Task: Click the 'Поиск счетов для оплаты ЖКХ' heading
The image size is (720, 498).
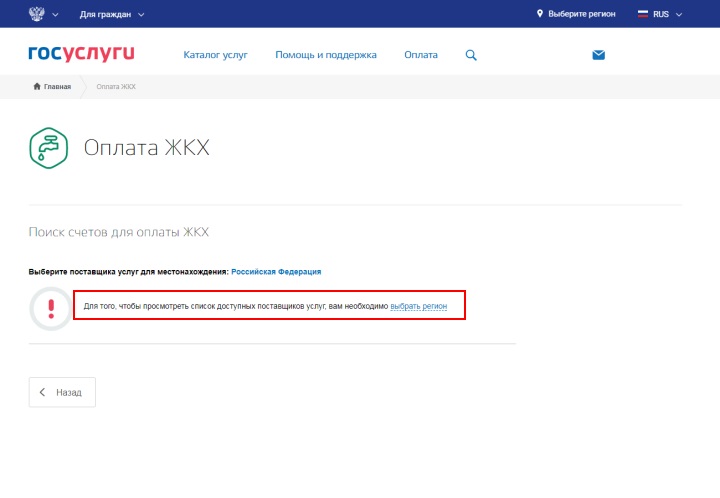Action: click(x=118, y=232)
